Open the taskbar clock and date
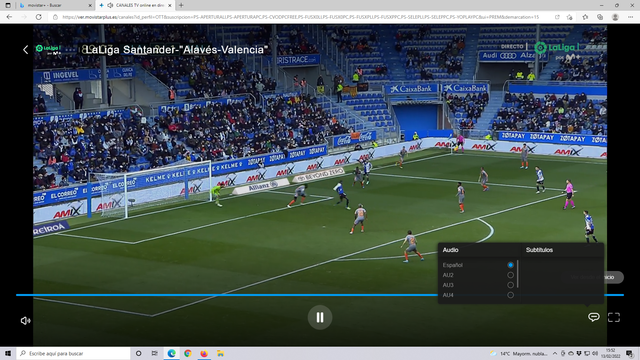Screen dimensions: 640x360 (611, 353)
